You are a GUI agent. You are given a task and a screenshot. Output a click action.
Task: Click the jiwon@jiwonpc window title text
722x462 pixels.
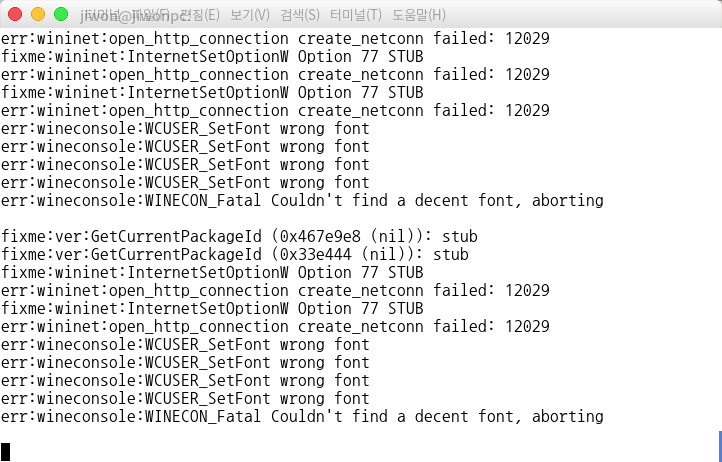click(135, 16)
